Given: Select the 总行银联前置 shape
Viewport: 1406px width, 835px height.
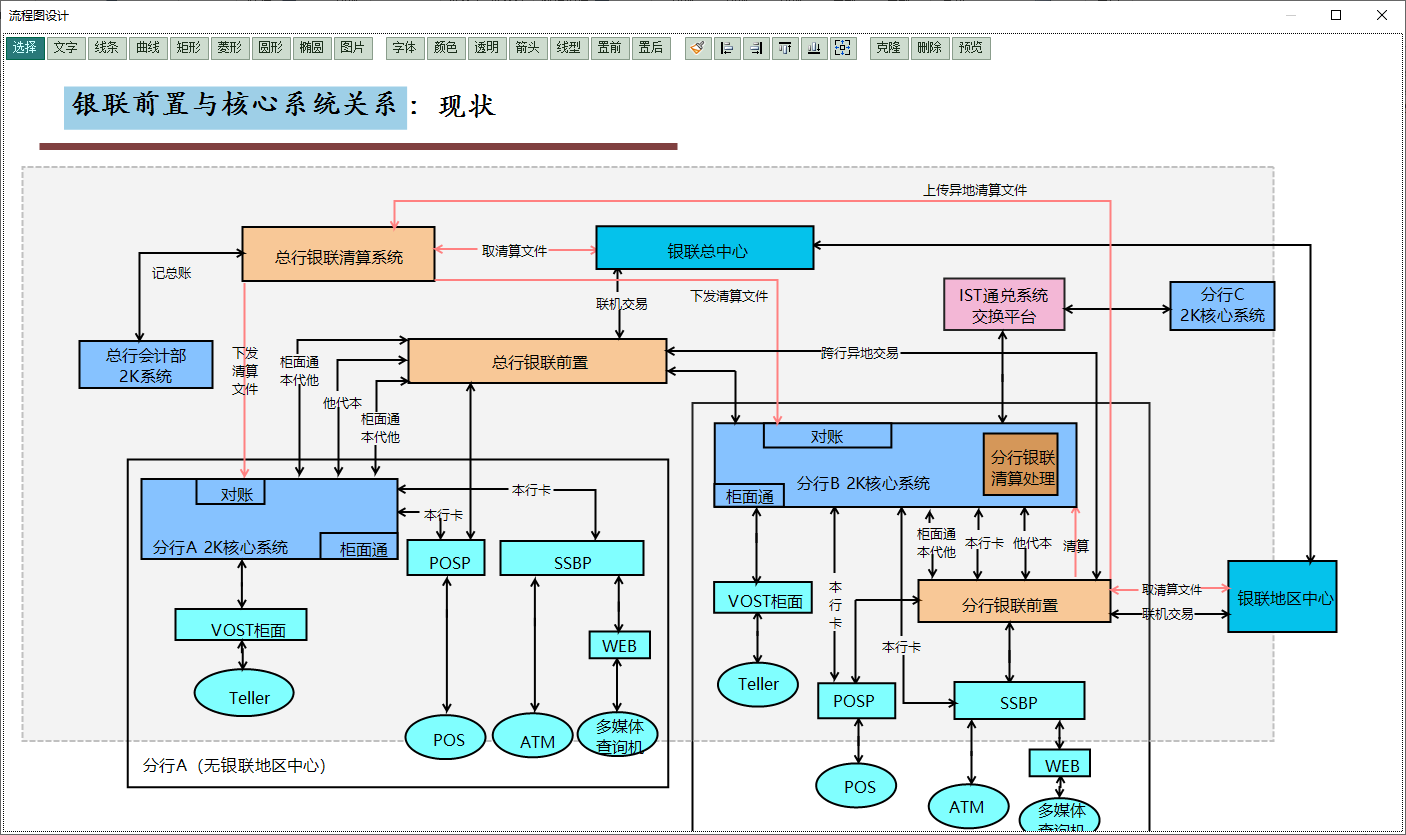Looking at the screenshot, I should click(538, 361).
